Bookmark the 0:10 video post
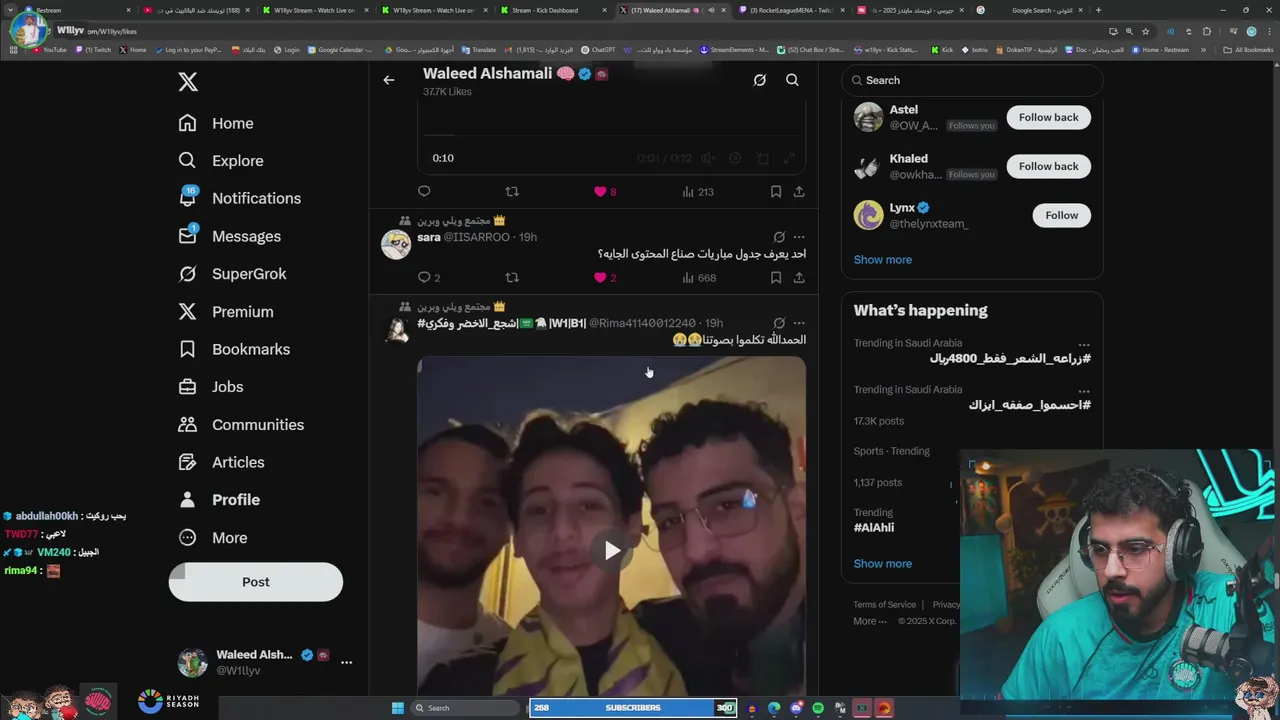Image resolution: width=1280 pixels, height=720 pixels. pos(776,191)
